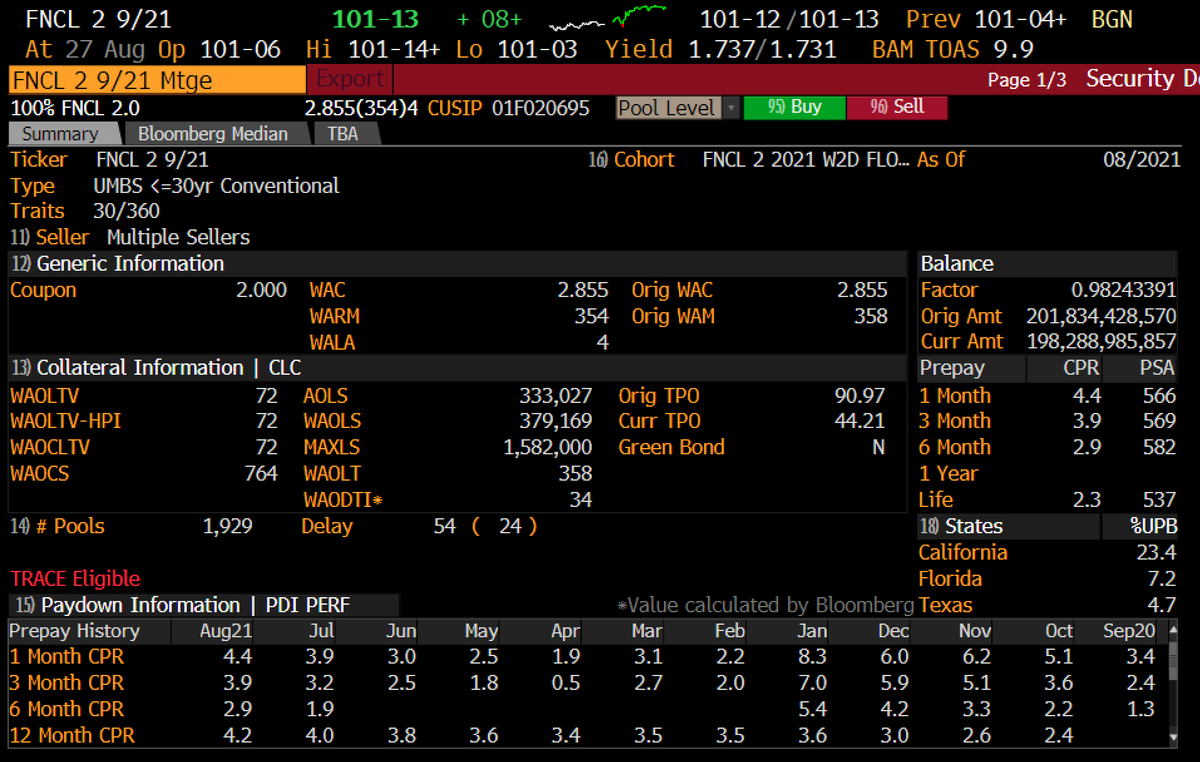Click the Aug21 column header
1200x762 pixels.
point(226,631)
